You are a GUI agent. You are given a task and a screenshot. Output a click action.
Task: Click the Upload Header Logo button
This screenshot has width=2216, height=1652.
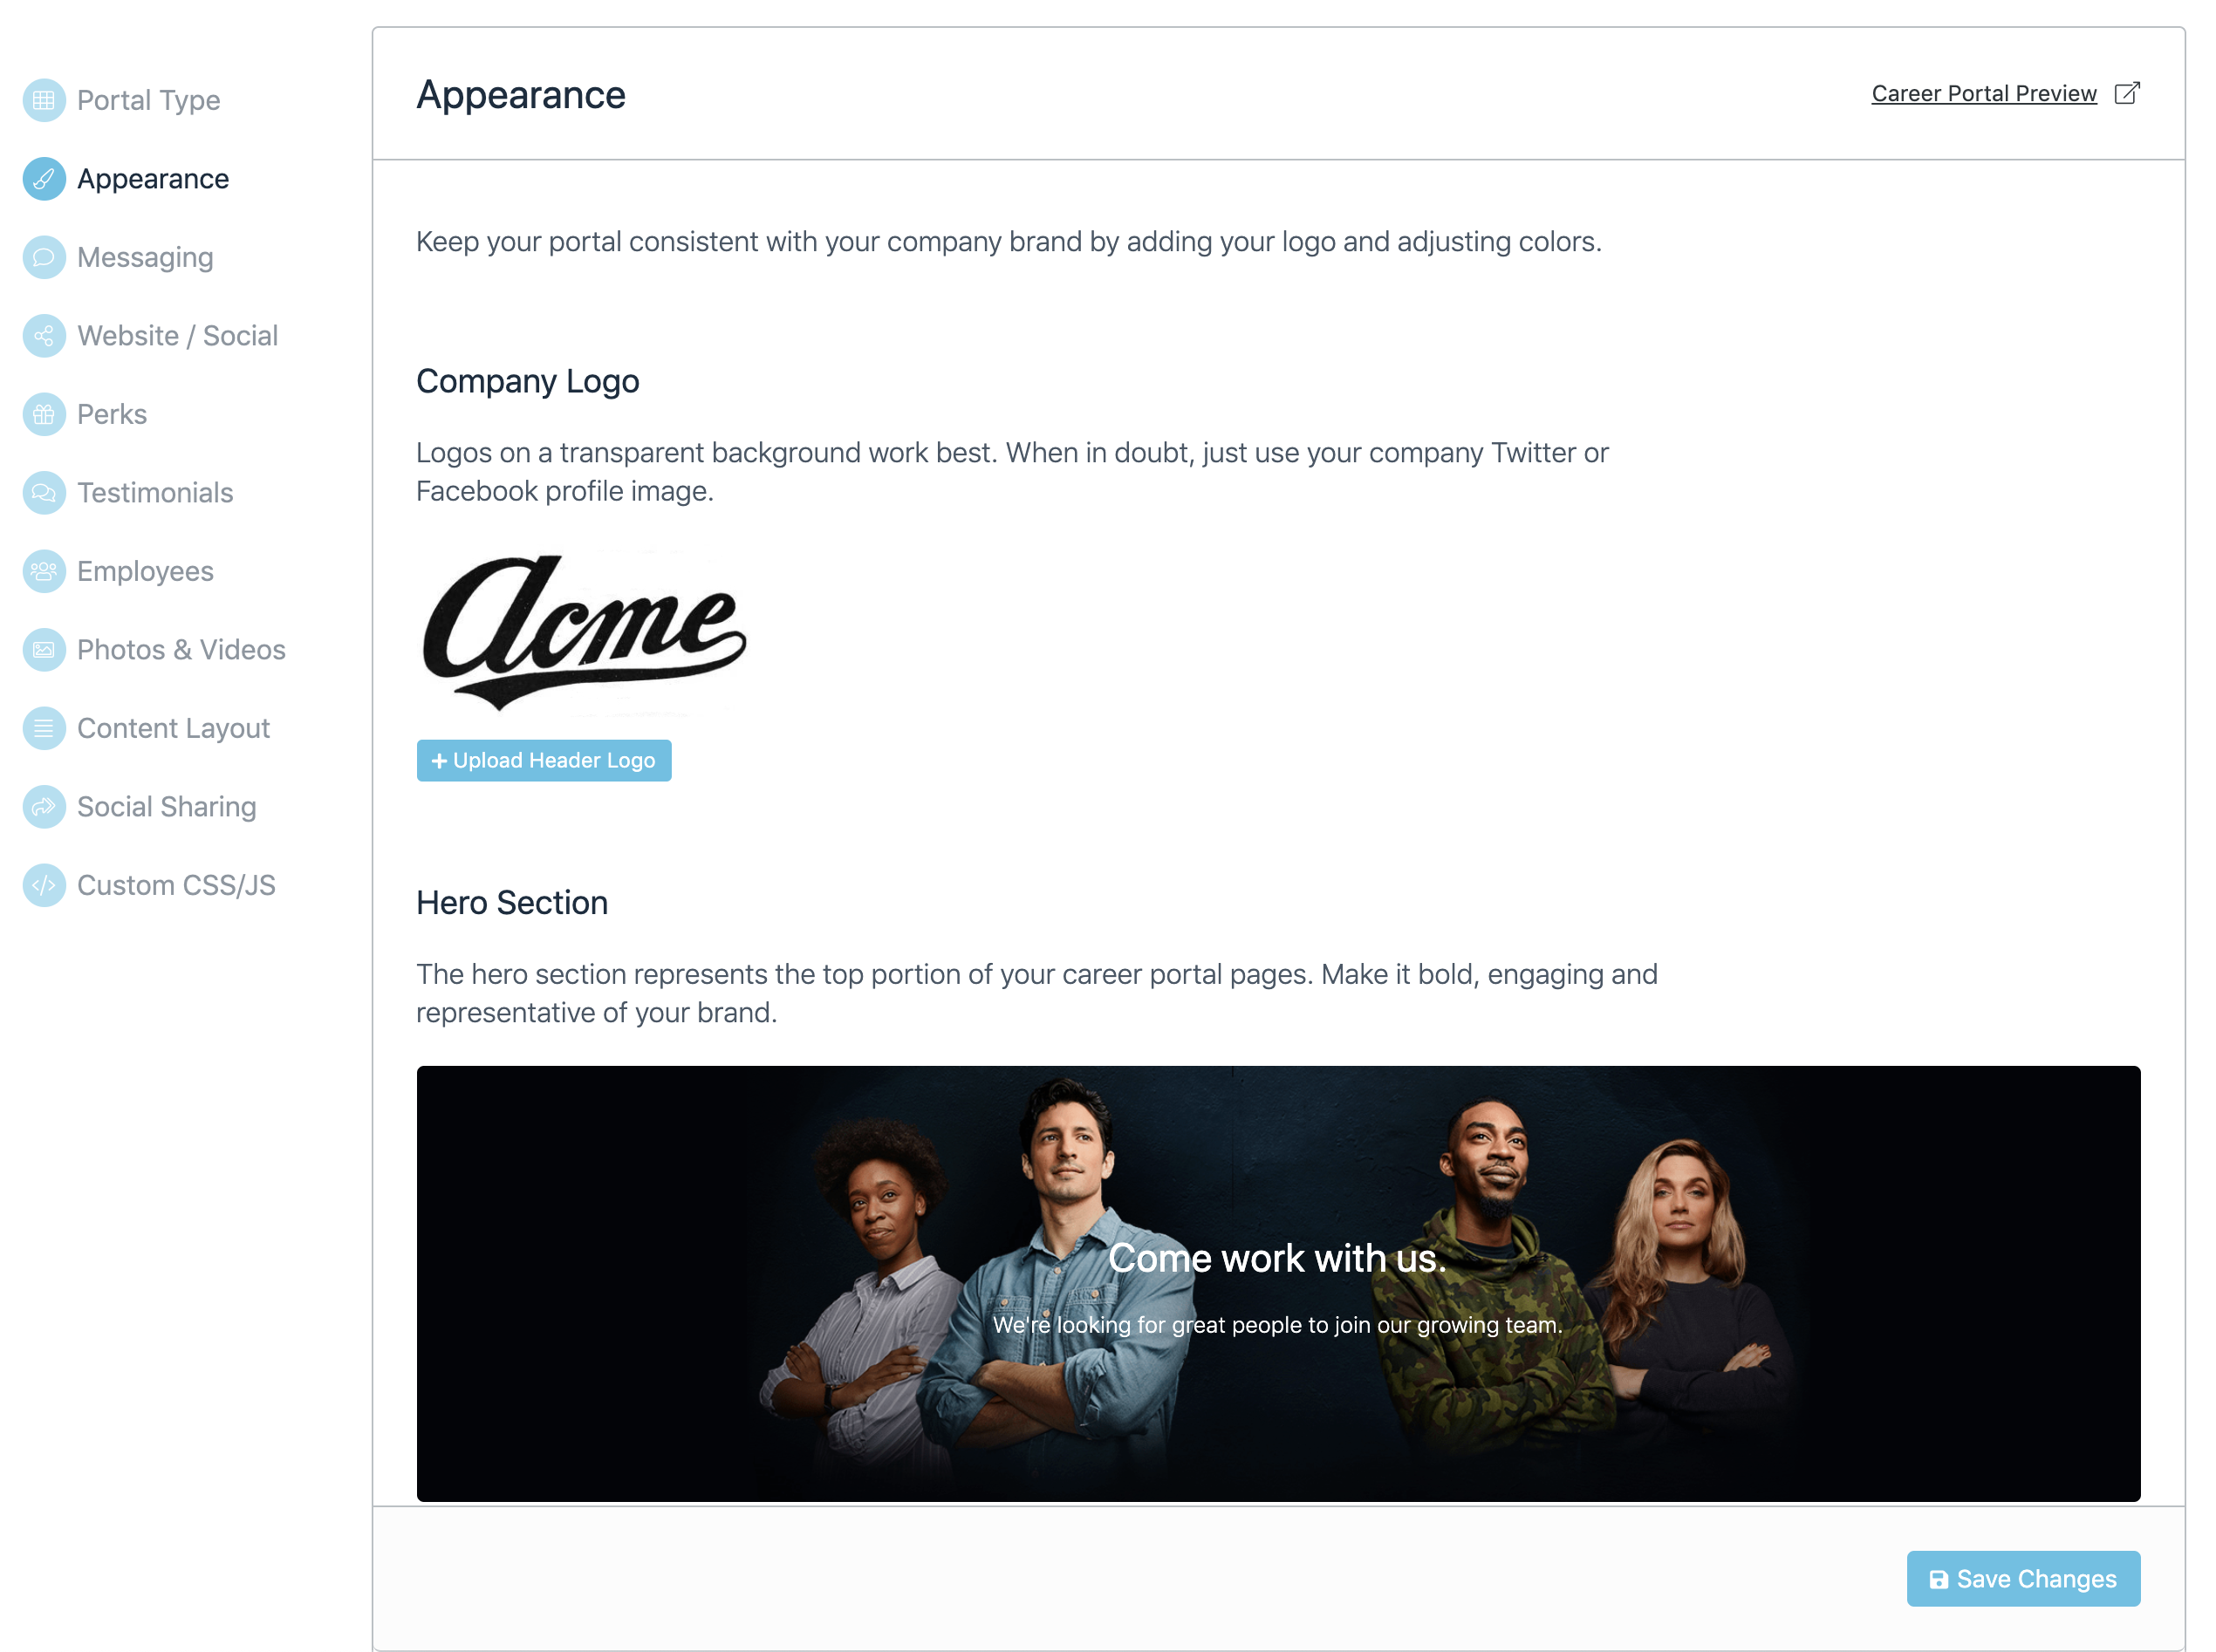[x=544, y=760]
